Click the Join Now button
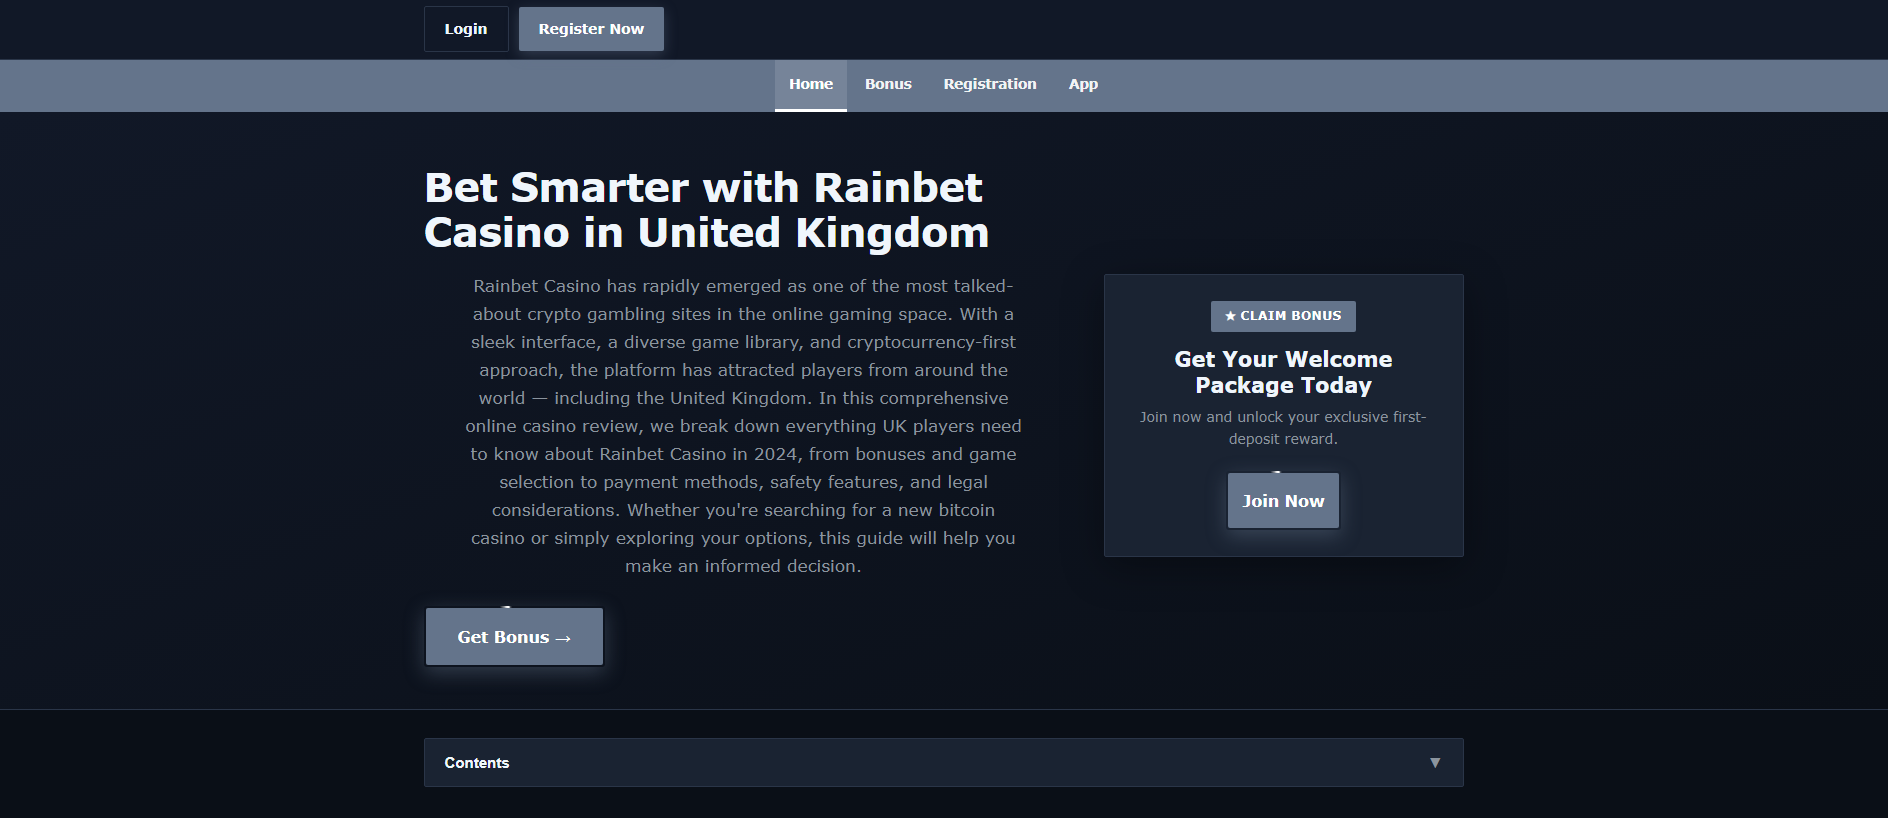The width and height of the screenshot is (1888, 818). pos(1283,501)
